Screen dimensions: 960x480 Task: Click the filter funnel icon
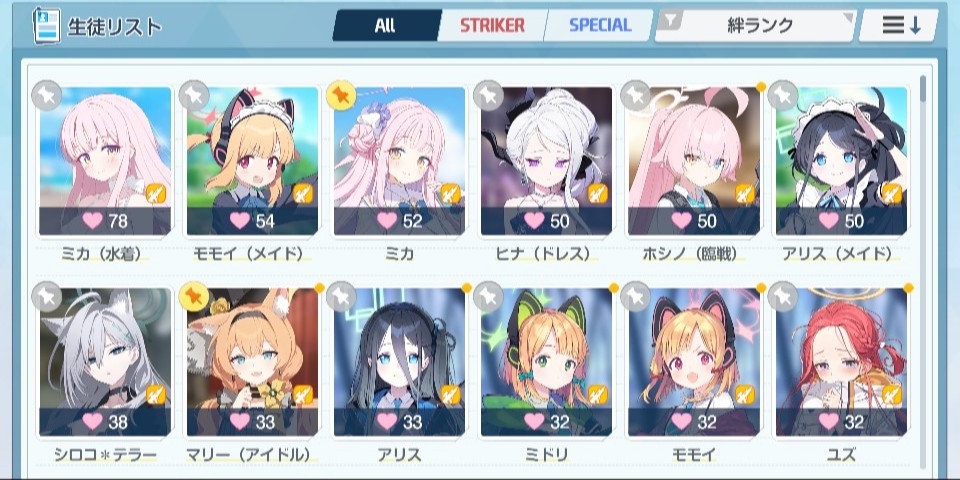(672, 21)
